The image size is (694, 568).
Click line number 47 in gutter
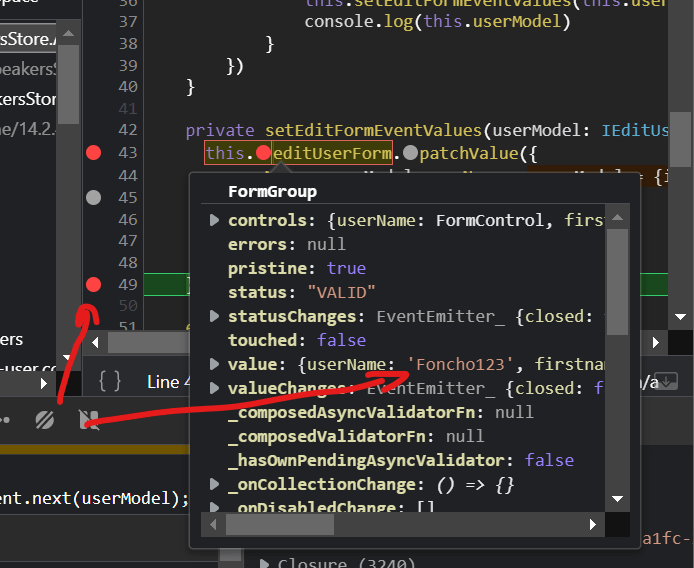tap(128, 241)
